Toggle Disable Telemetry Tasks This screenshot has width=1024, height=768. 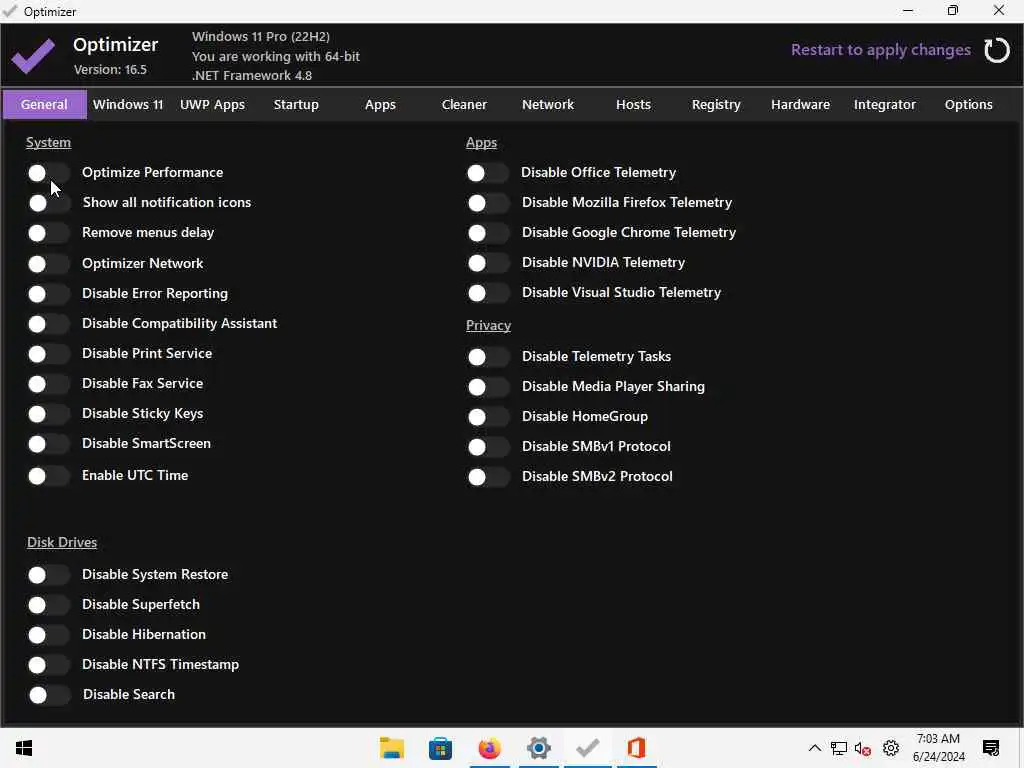[x=488, y=357]
